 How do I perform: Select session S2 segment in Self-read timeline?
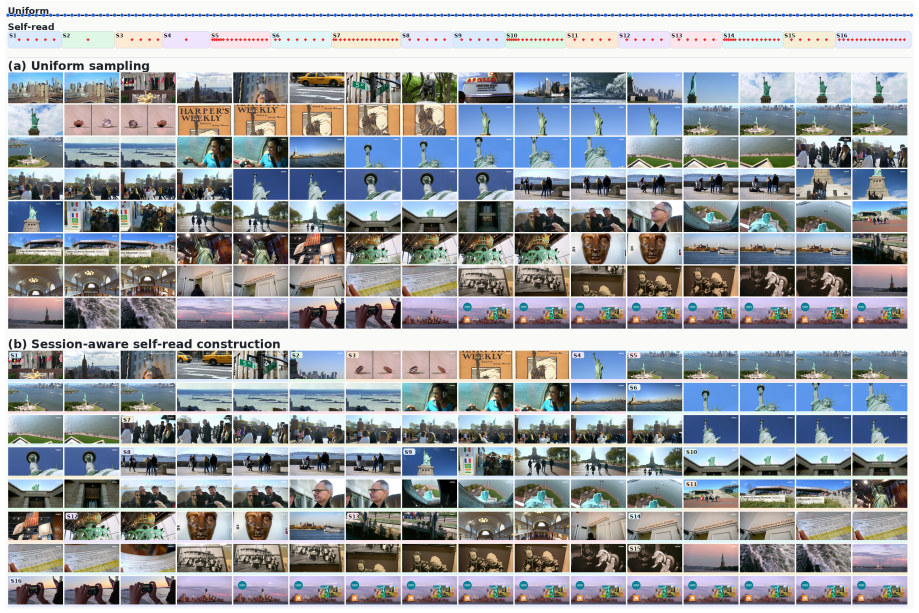pos(88,40)
